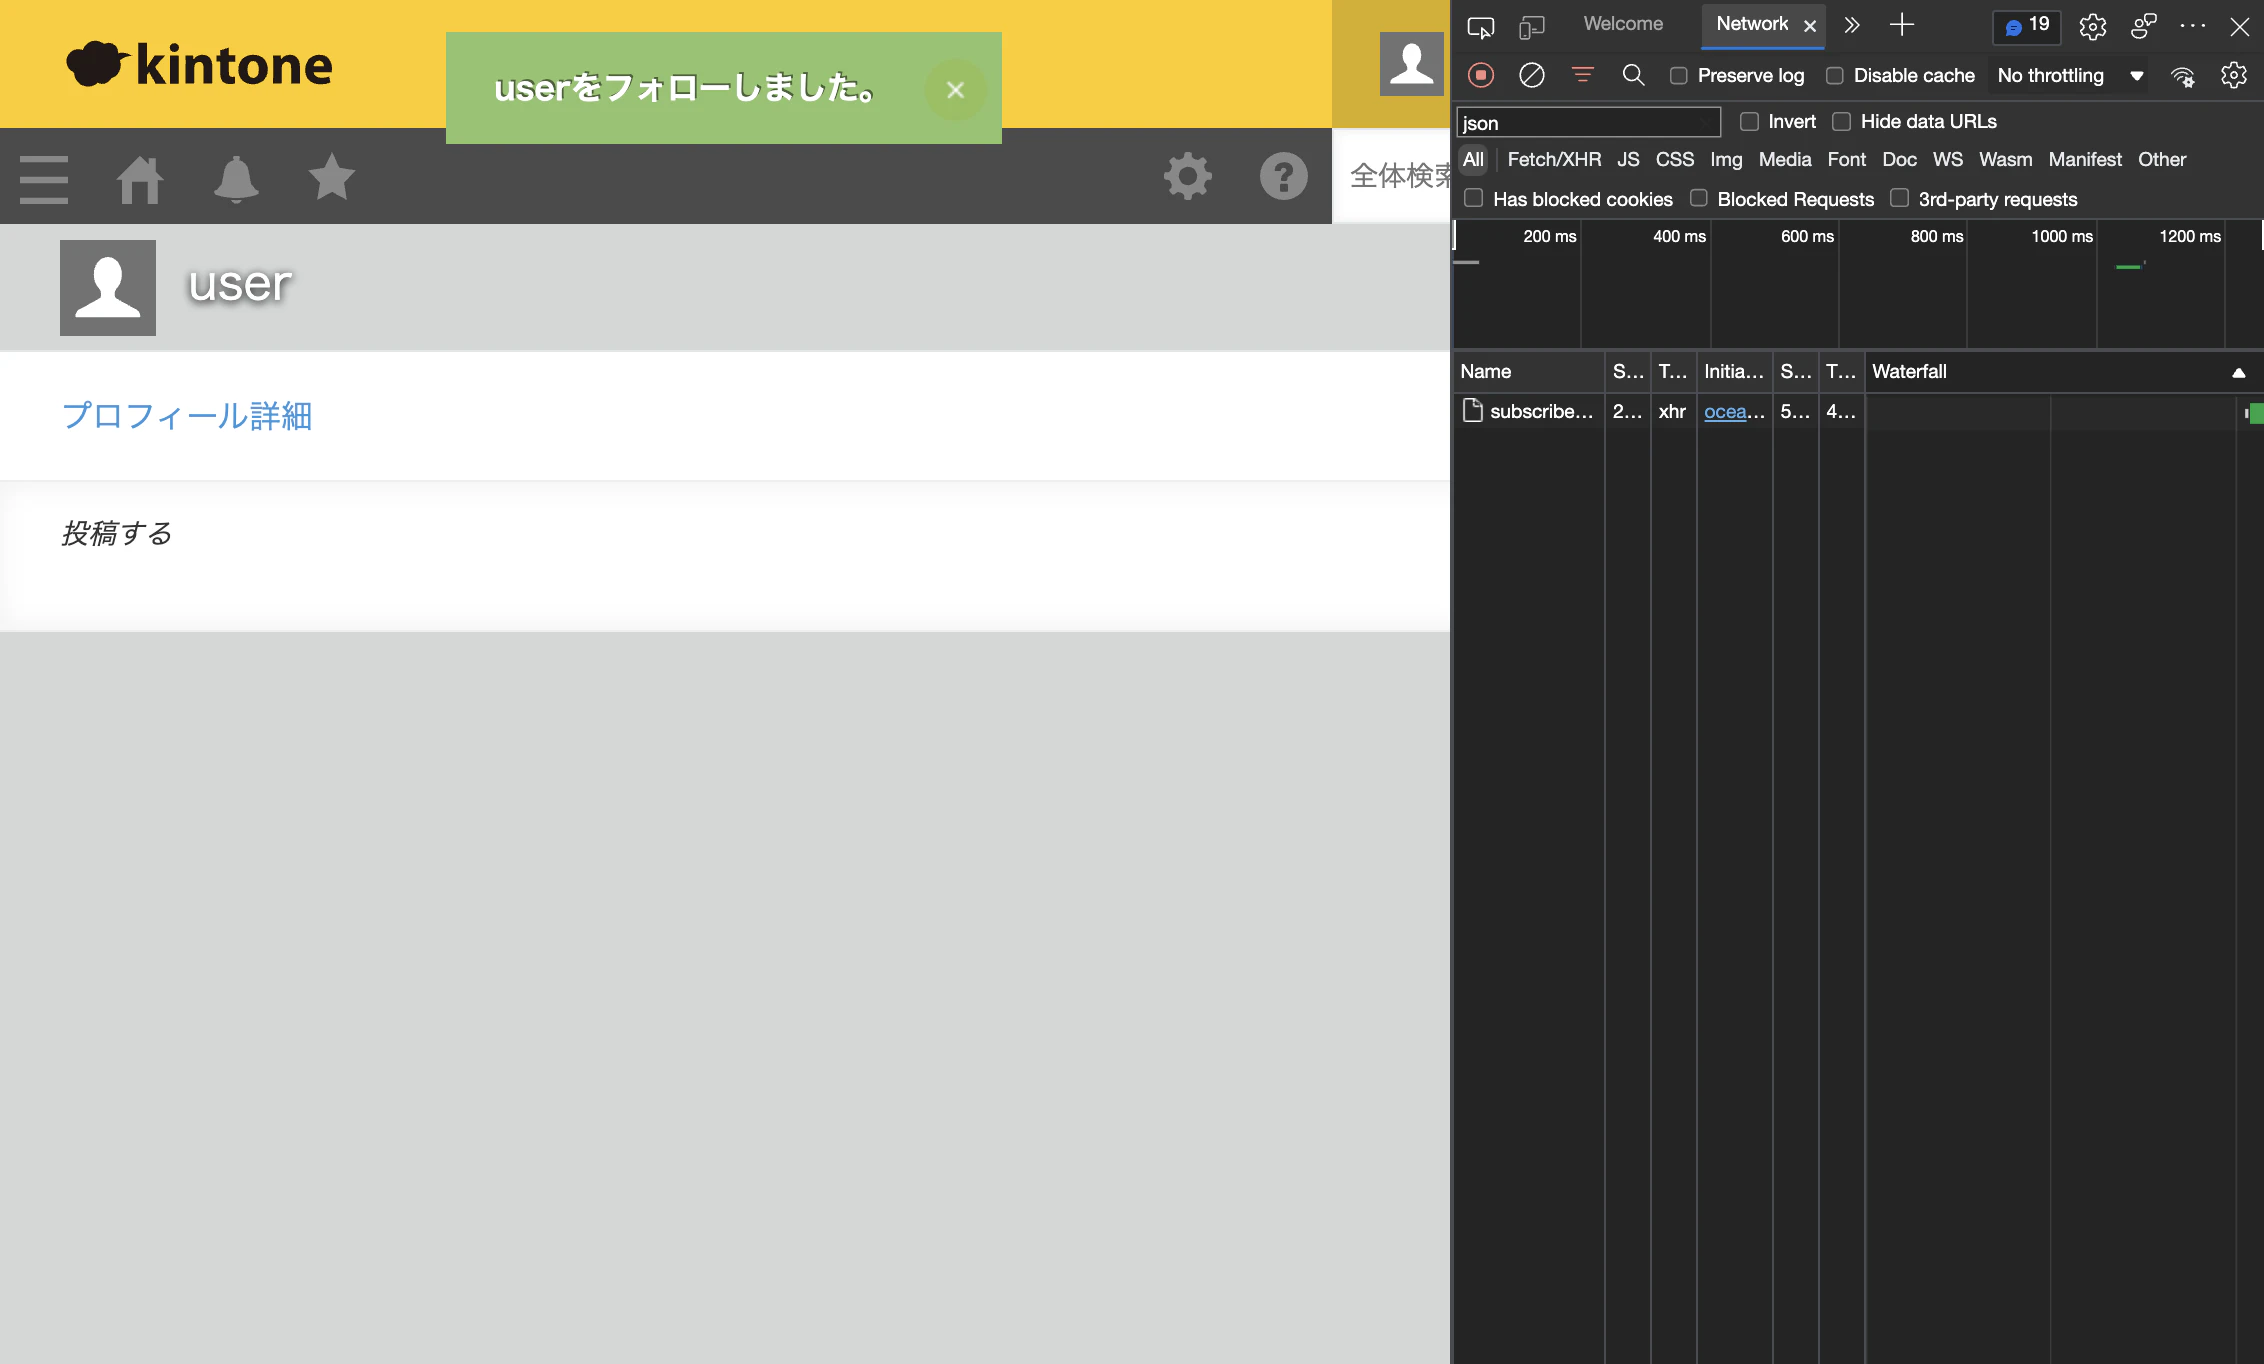2264x1364 pixels.
Task: Click the xhr type cell
Action: [1672, 411]
